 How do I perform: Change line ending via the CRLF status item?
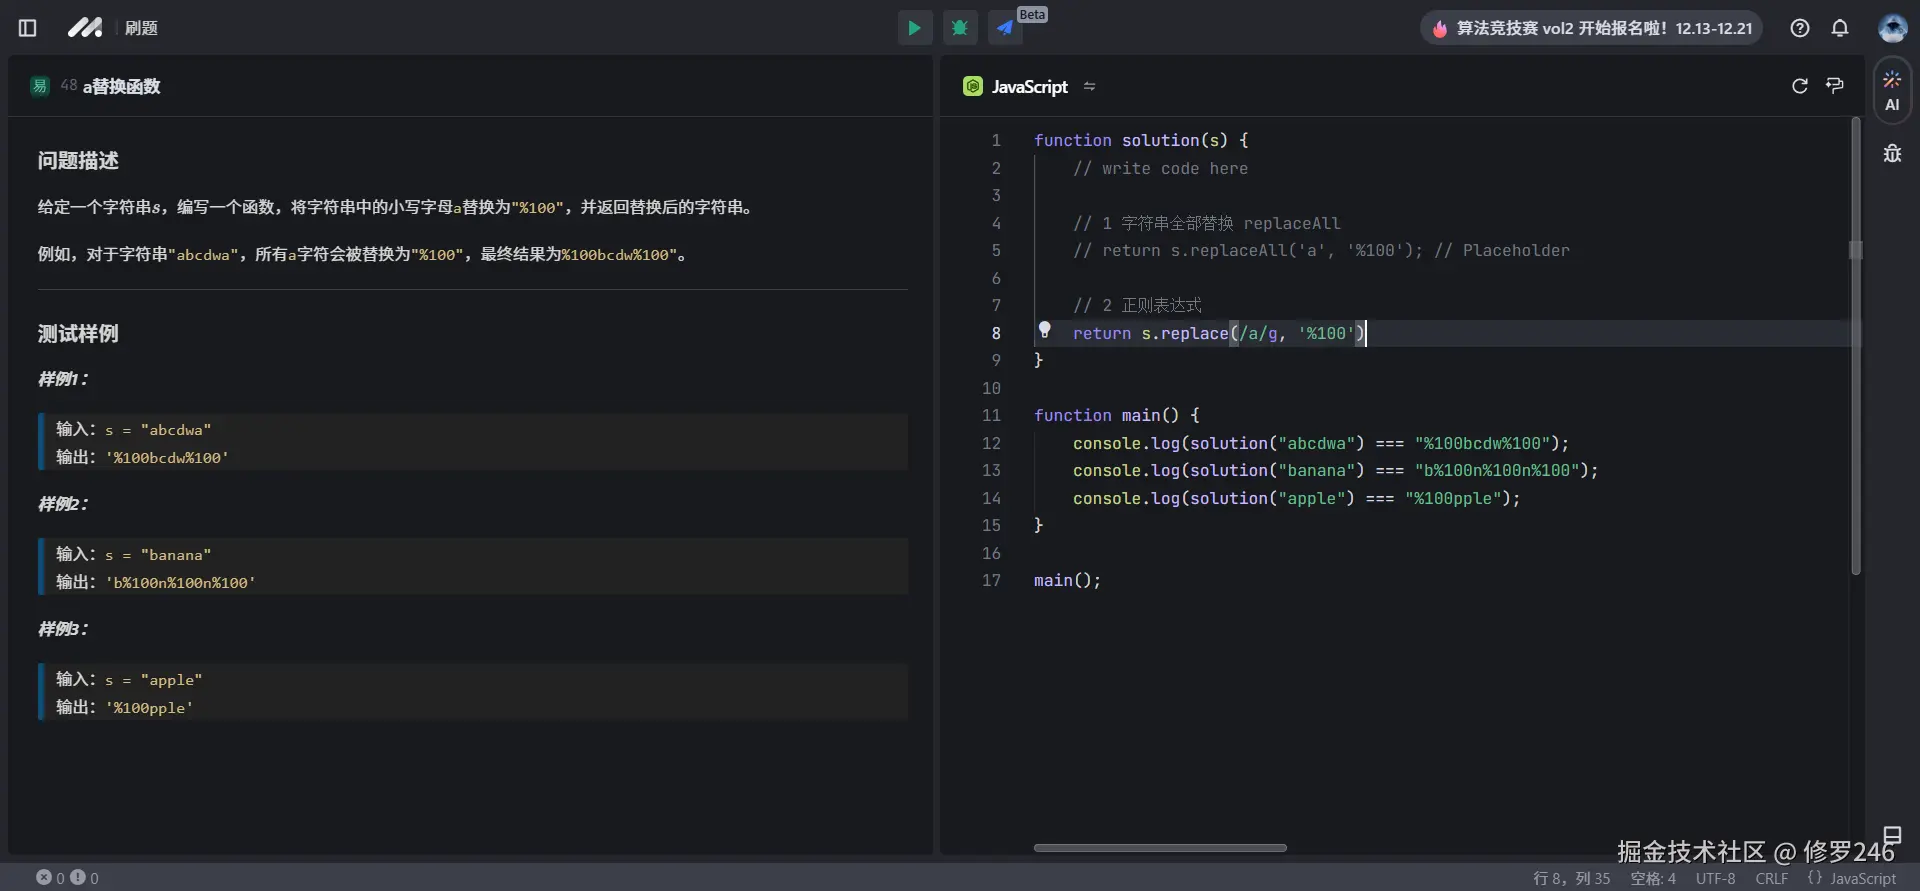coord(1771,878)
